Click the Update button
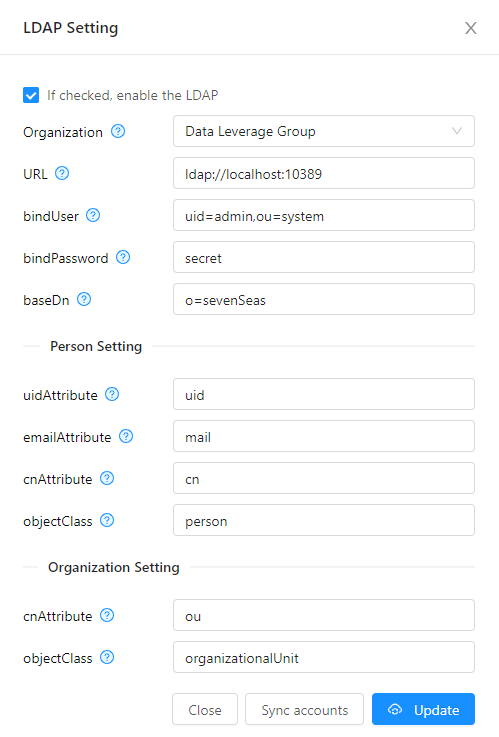The width and height of the screenshot is (499, 737). point(423,709)
